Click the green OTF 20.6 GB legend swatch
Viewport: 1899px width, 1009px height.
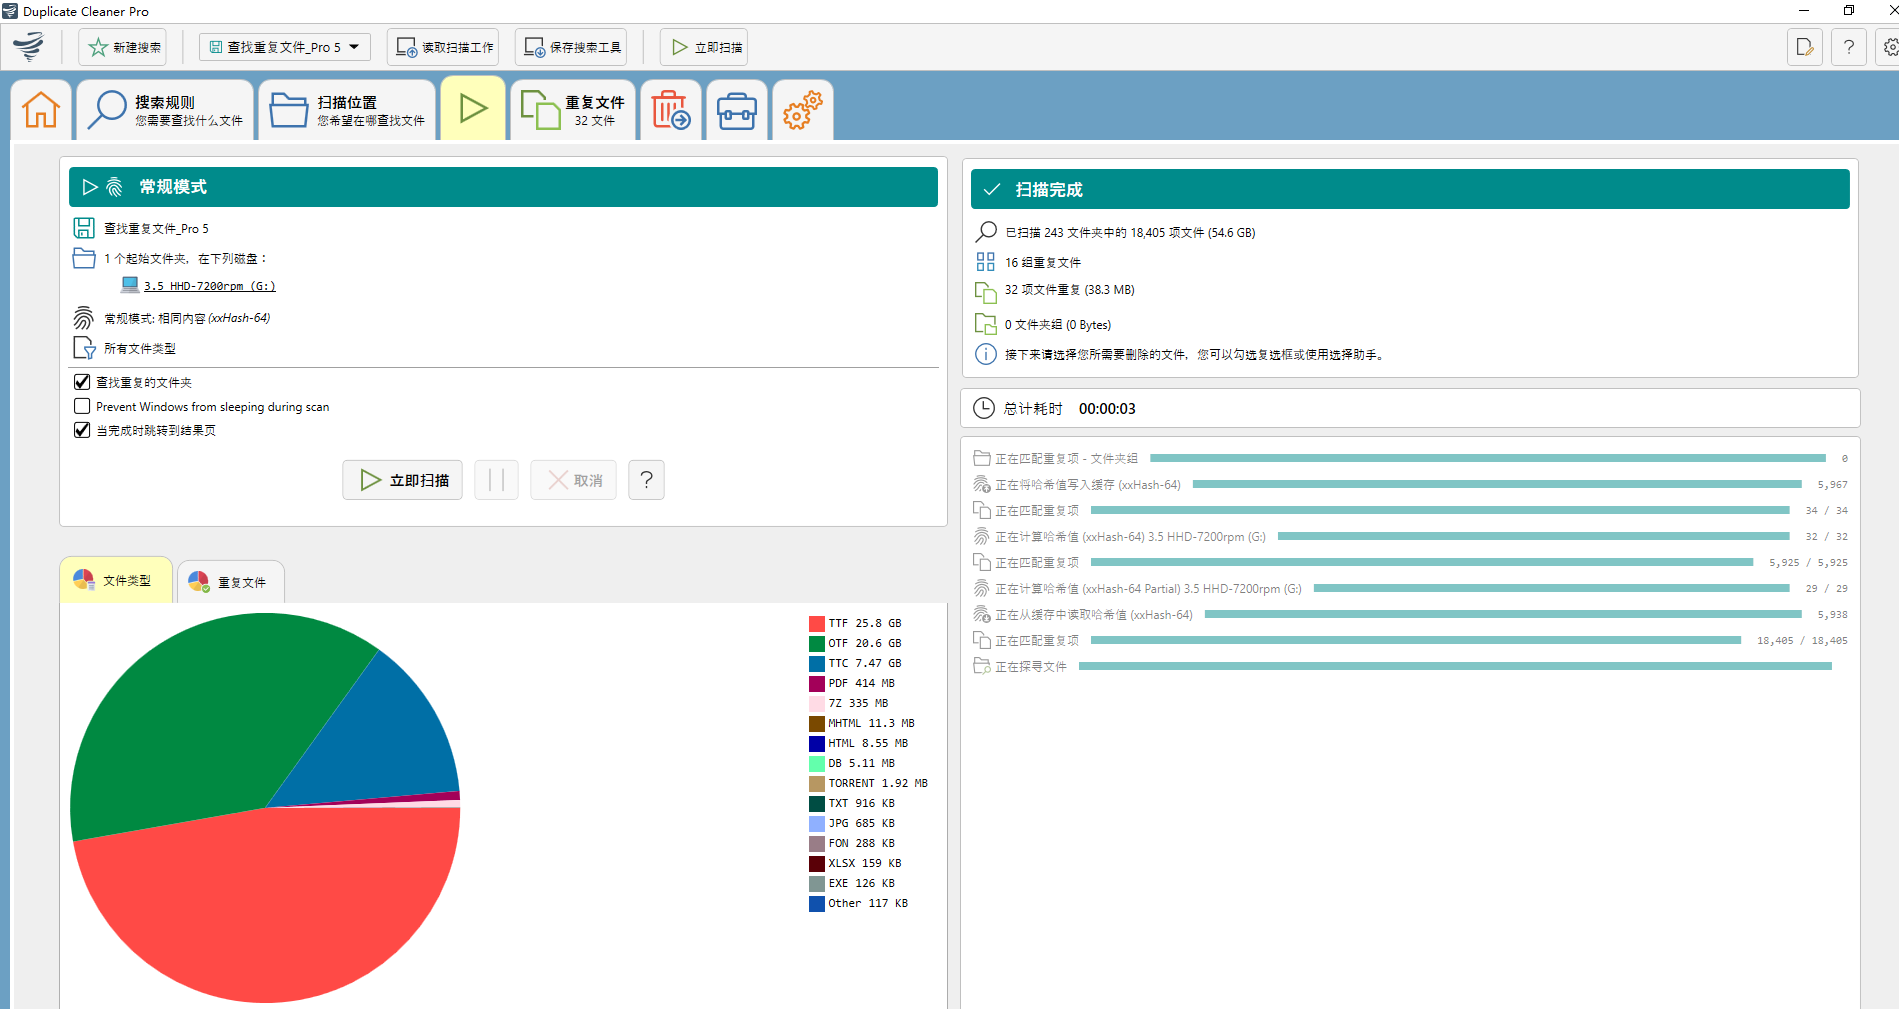817,643
